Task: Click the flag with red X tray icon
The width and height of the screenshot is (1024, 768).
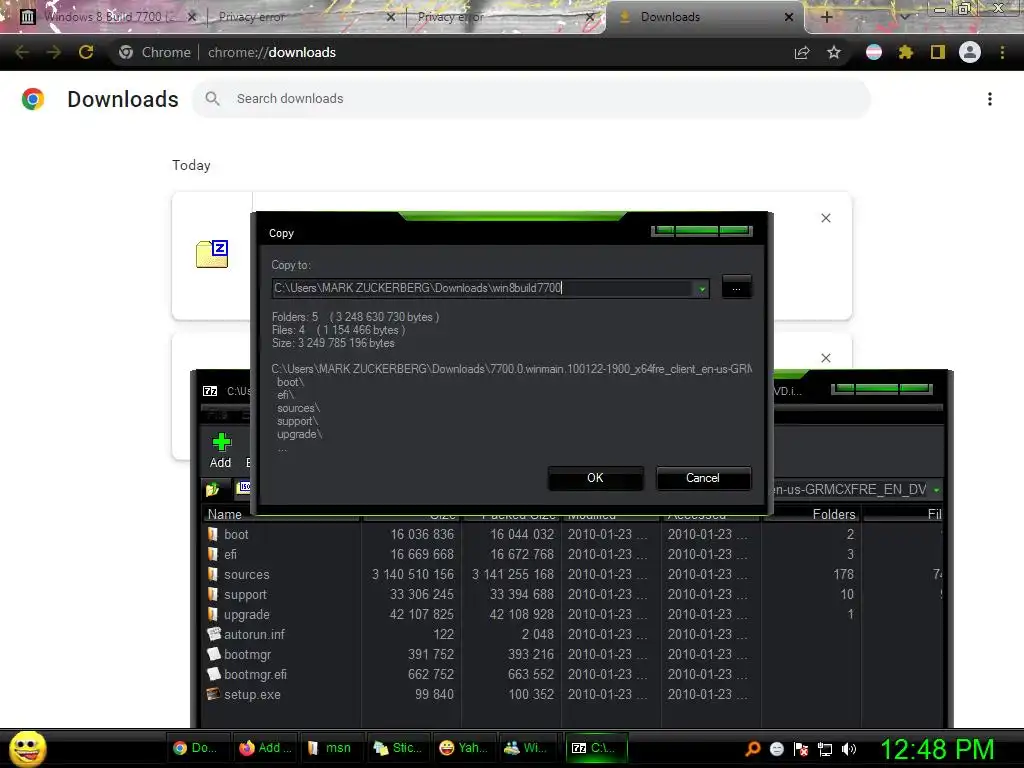Action: (x=801, y=749)
